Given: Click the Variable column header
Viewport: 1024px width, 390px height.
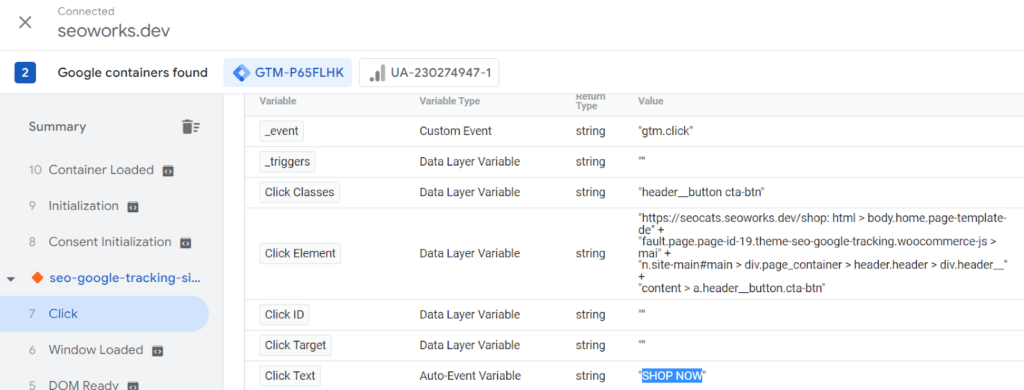Looking at the screenshot, I should pyautogui.click(x=278, y=101).
